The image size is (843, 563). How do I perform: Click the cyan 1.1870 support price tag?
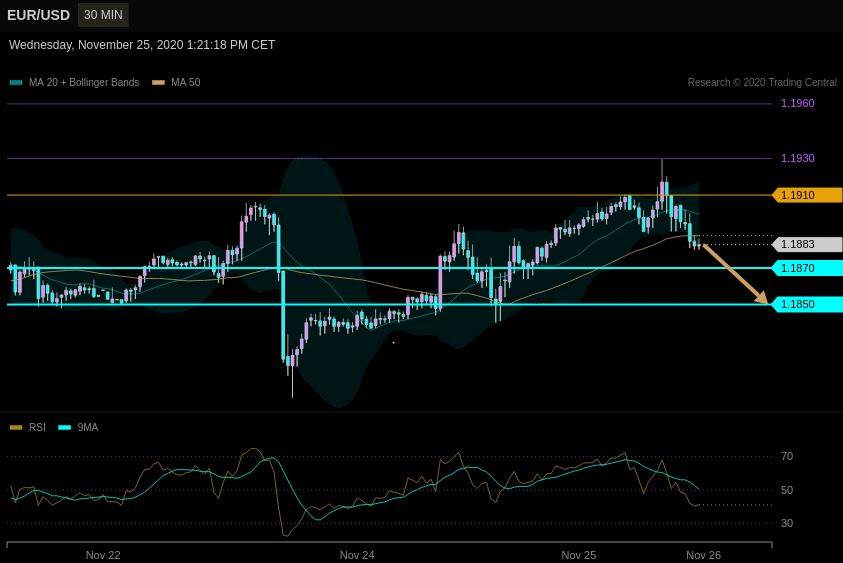(x=807, y=268)
